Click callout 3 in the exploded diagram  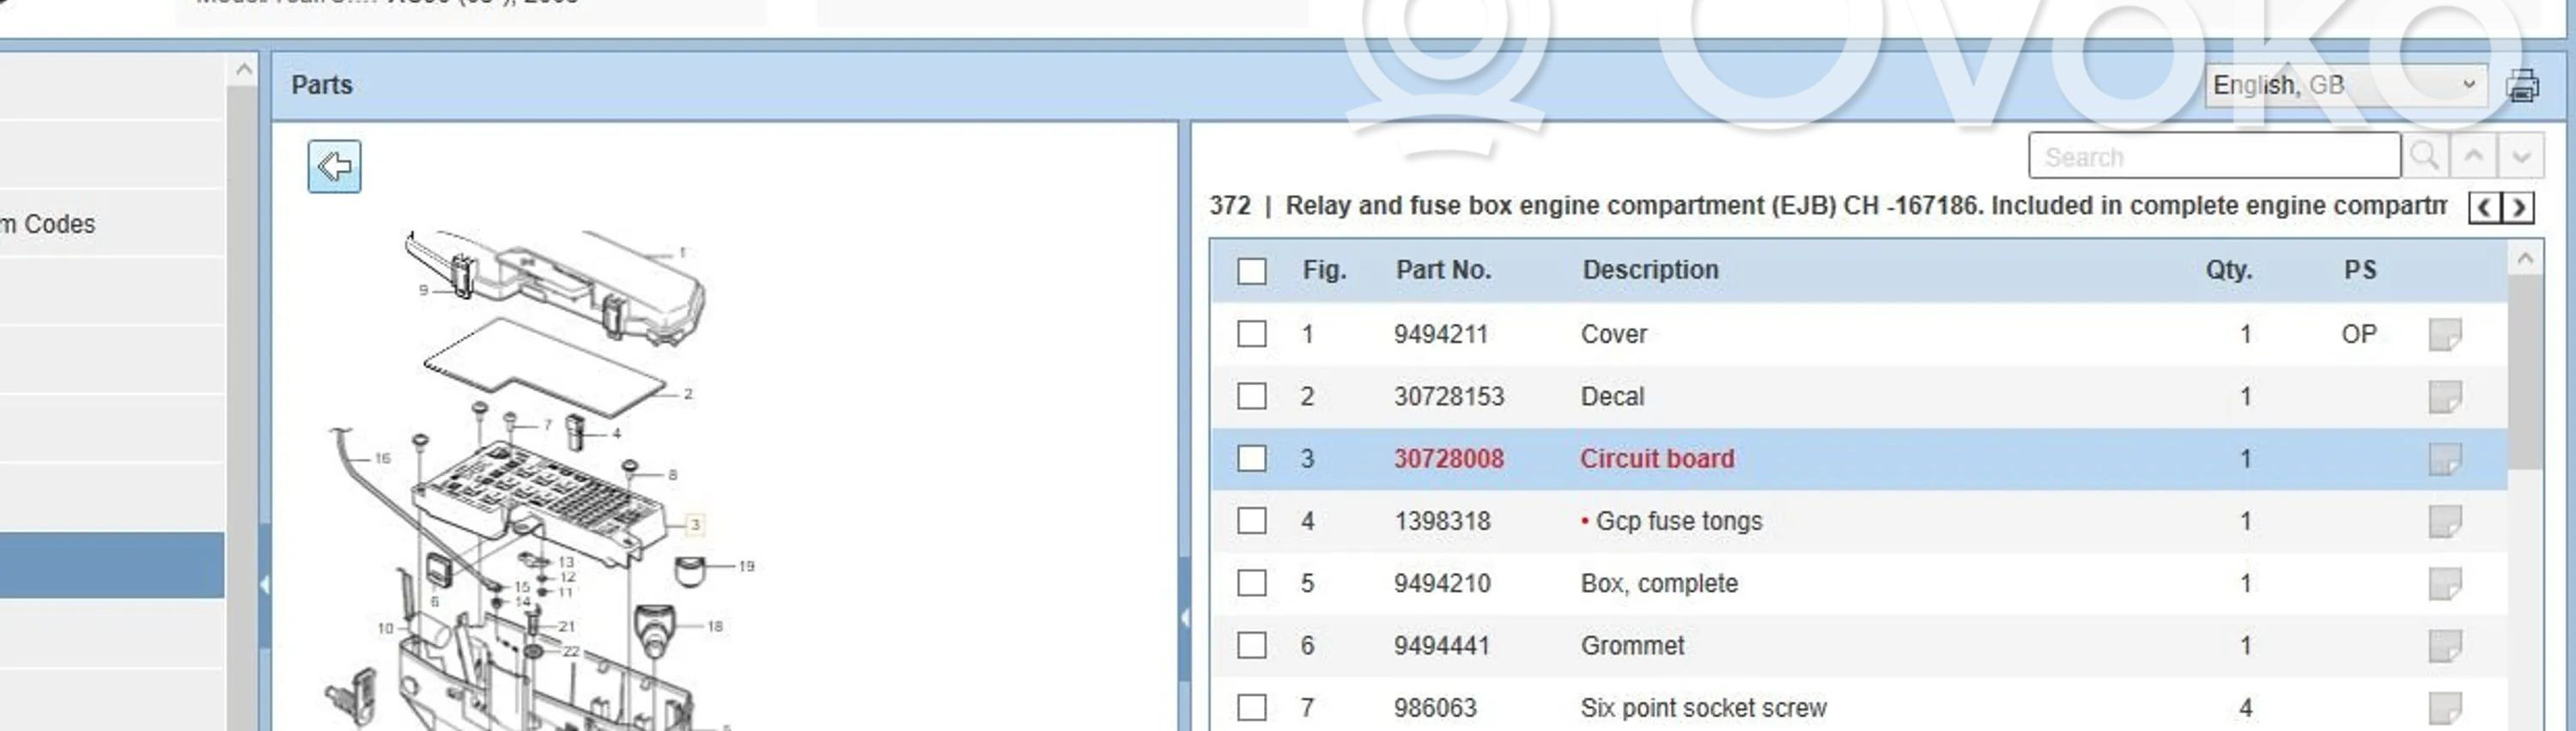tap(695, 524)
